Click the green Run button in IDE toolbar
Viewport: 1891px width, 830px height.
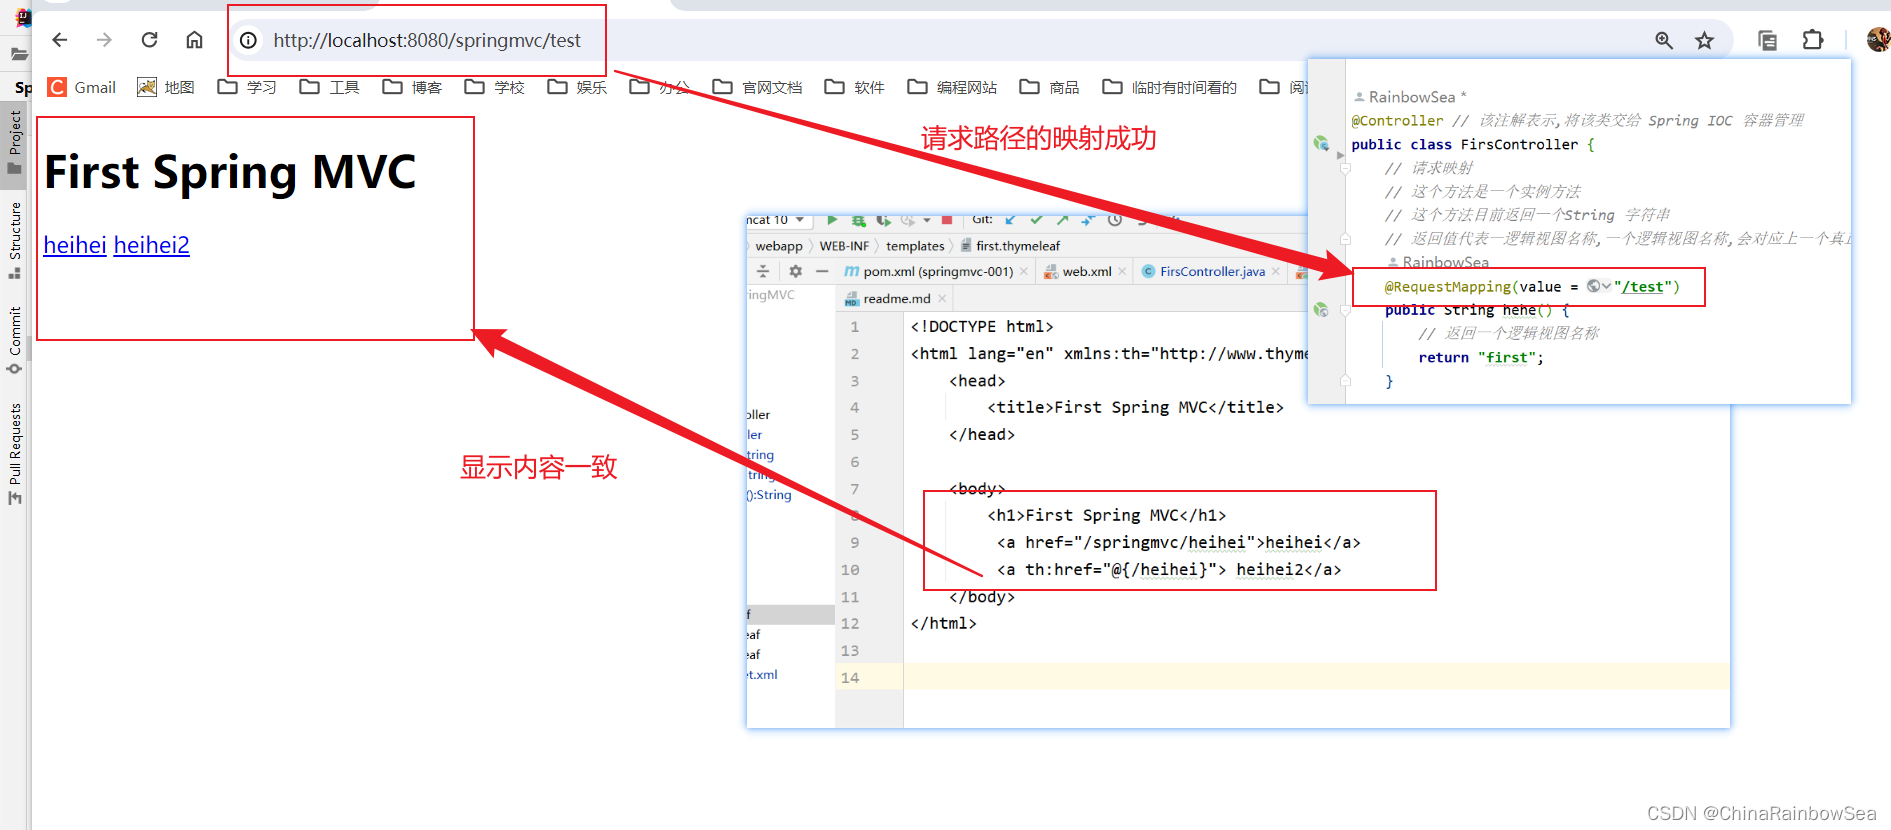click(832, 220)
